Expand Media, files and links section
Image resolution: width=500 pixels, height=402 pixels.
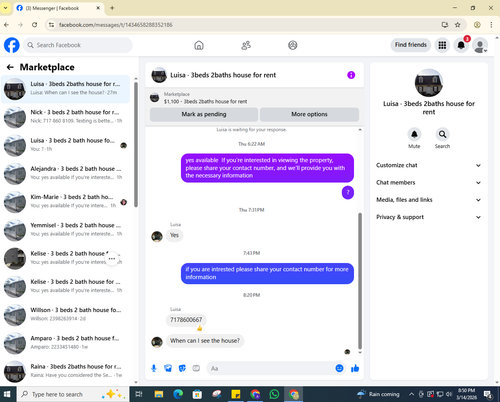(428, 200)
